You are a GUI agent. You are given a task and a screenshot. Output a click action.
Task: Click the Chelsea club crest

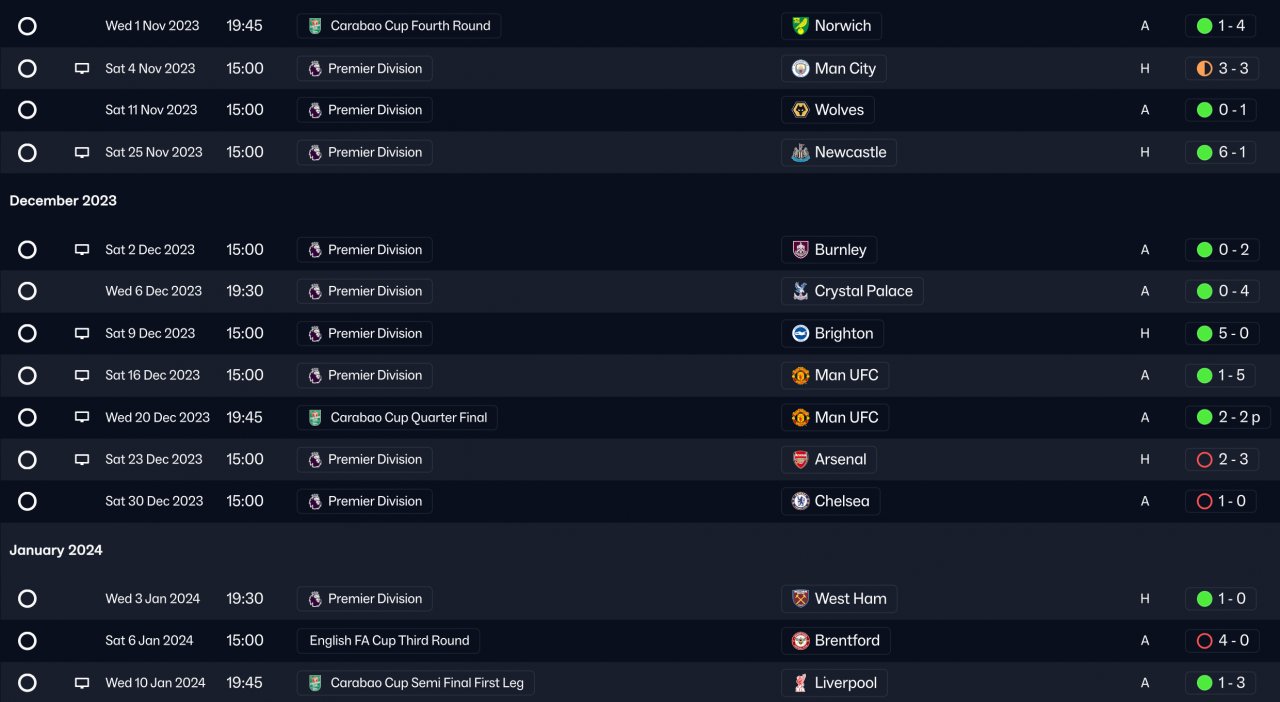[x=800, y=501]
